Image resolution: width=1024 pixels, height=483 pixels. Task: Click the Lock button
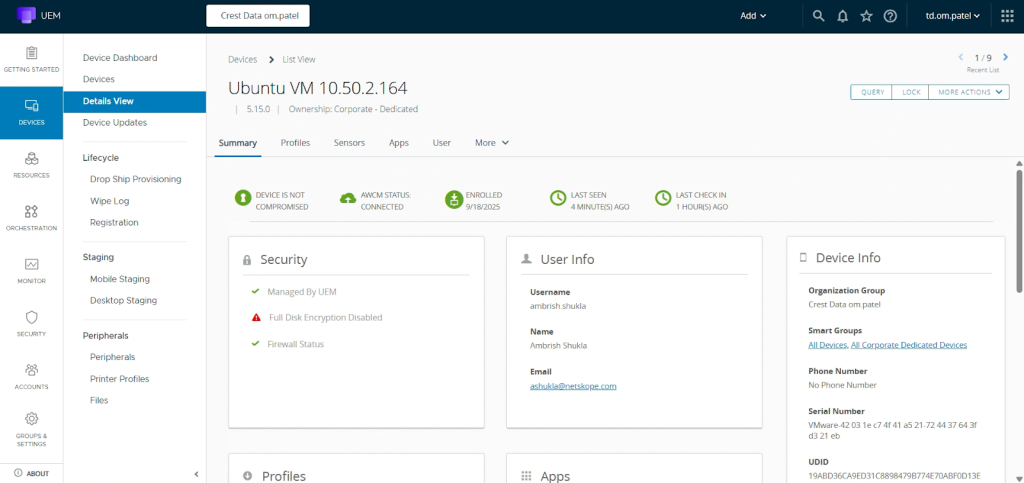point(911,92)
